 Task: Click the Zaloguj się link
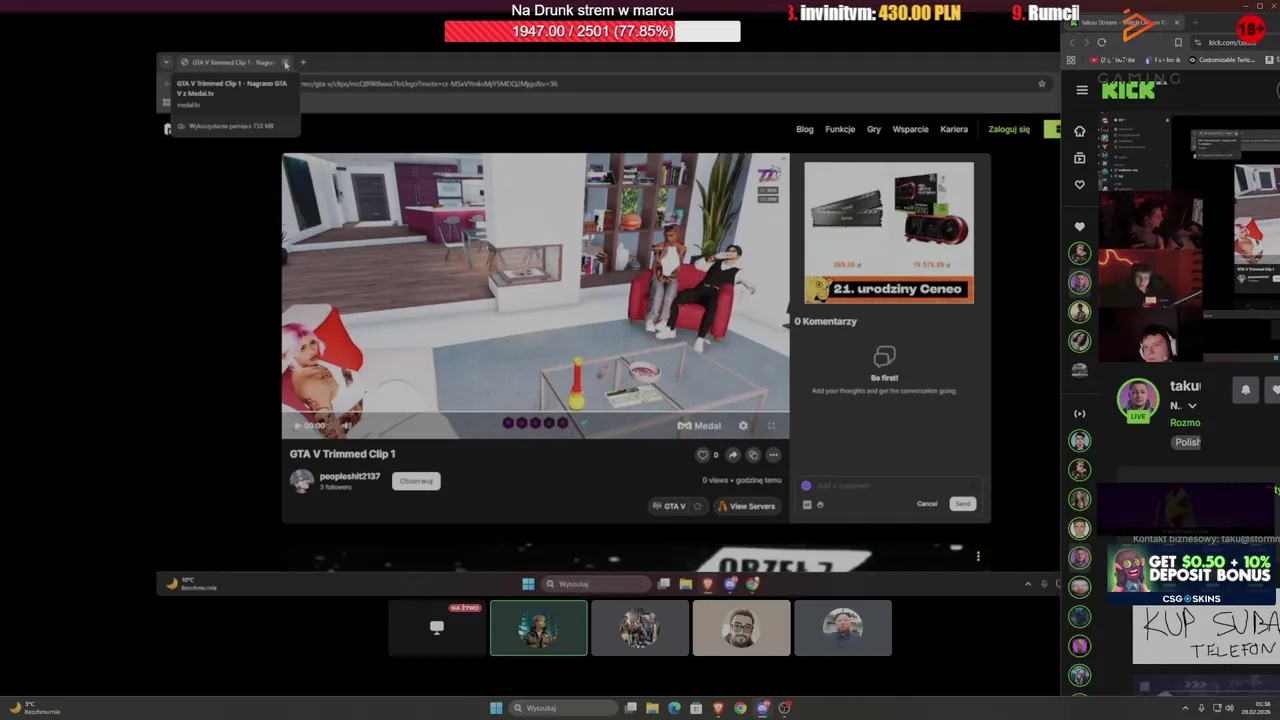pyautogui.click(x=1009, y=129)
